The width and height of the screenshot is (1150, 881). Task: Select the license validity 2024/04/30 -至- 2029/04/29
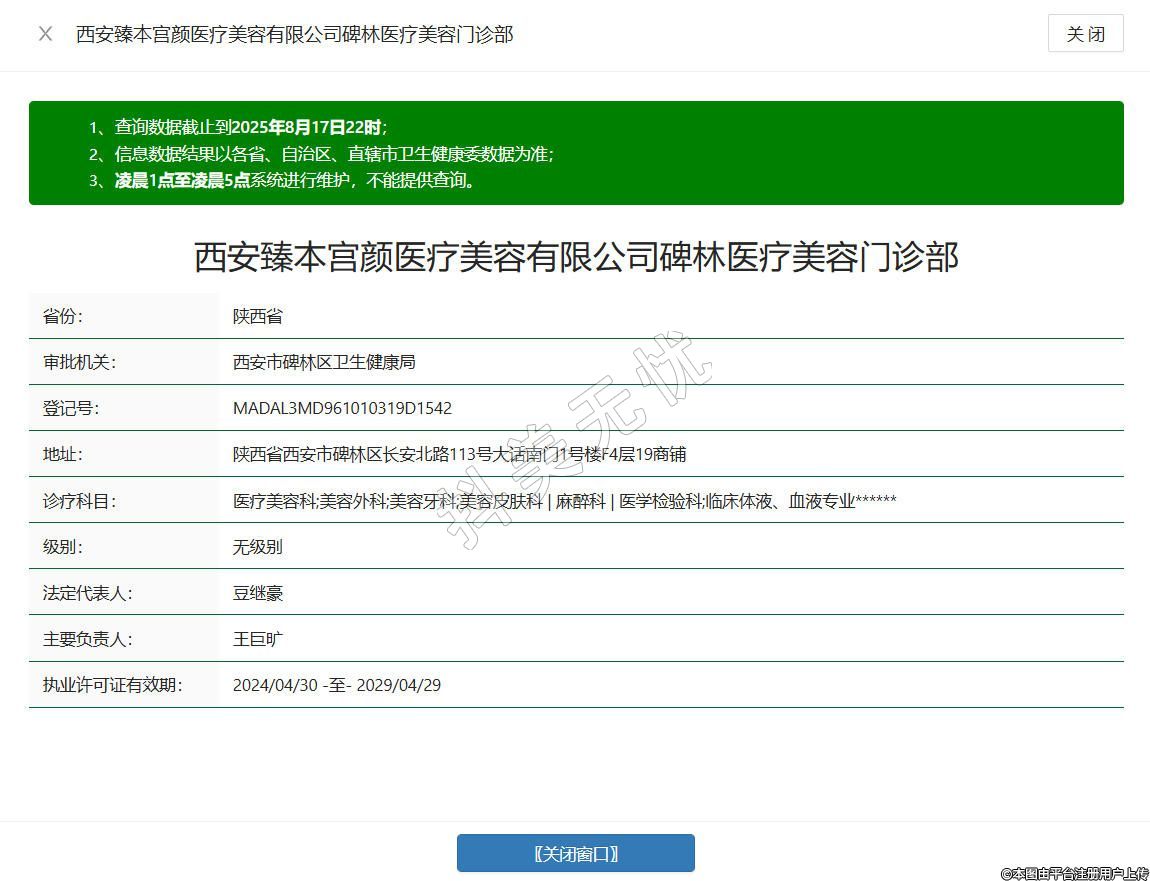tap(336, 685)
